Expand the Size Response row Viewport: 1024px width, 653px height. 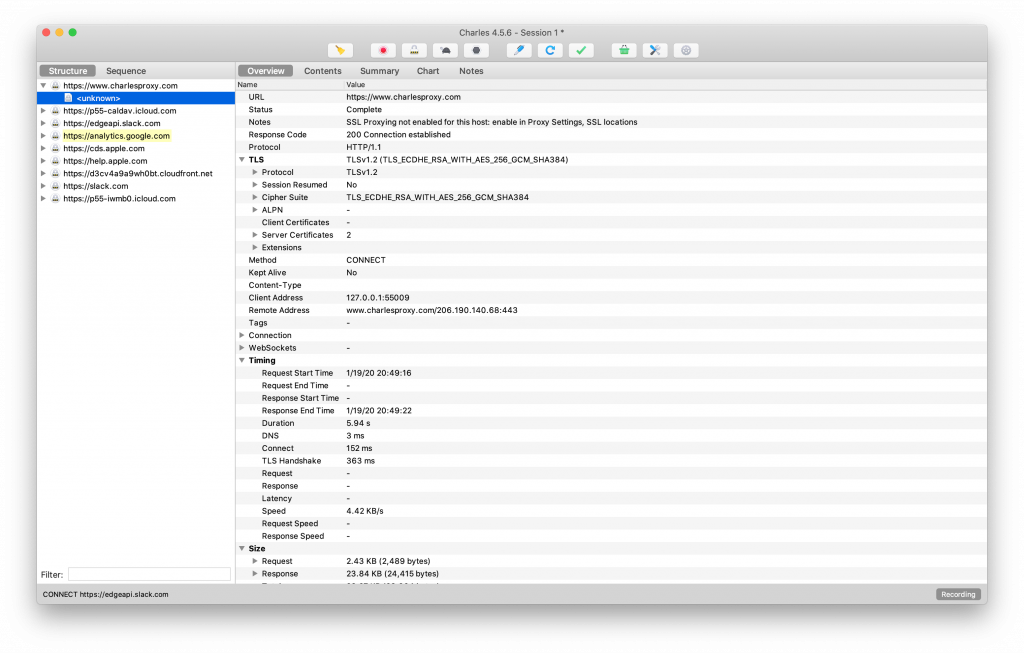[x=255, y=574]
